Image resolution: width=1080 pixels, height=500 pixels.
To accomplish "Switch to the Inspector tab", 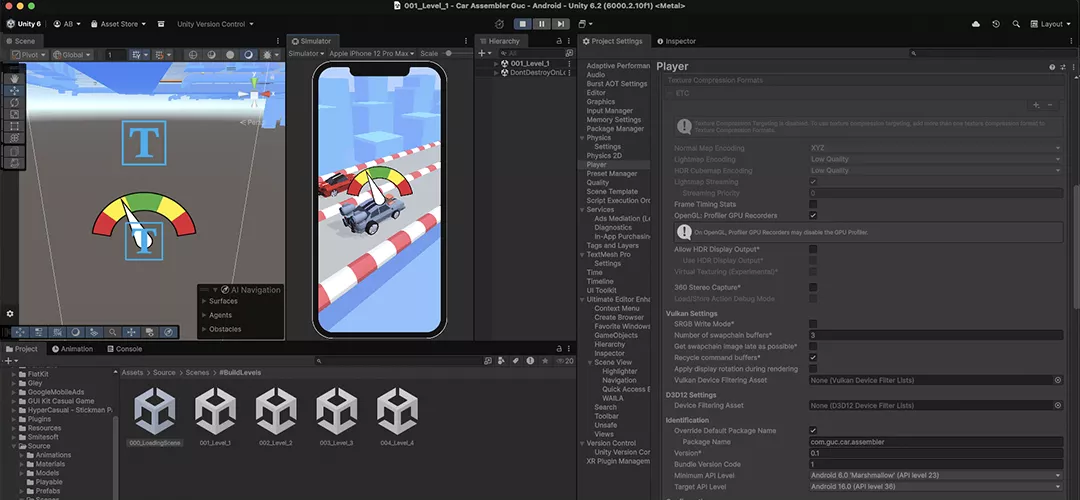I will click(676, 41).
